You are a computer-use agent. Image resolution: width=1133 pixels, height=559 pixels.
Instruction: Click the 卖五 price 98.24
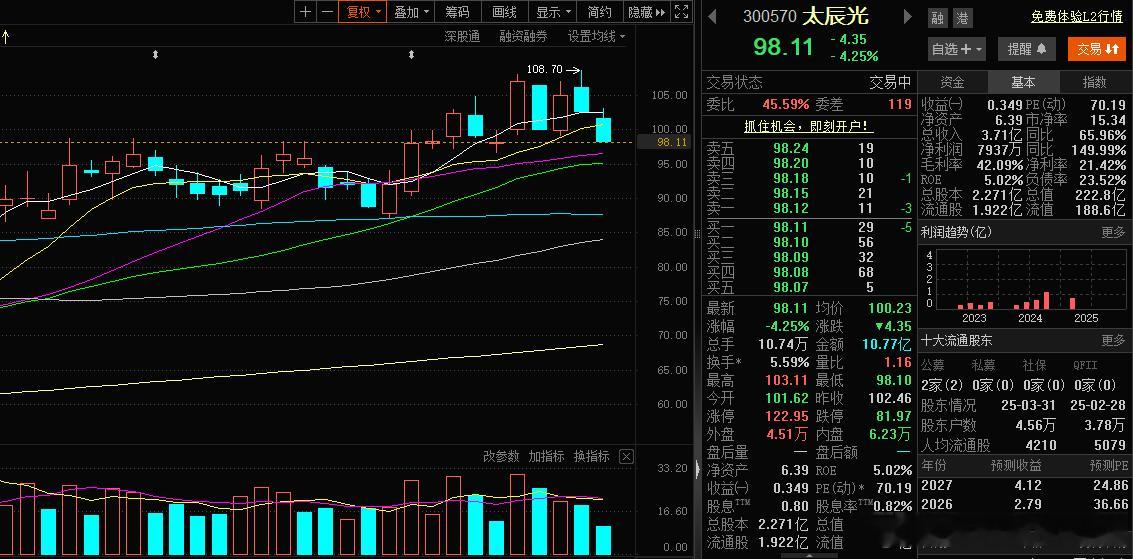(790, 148)
